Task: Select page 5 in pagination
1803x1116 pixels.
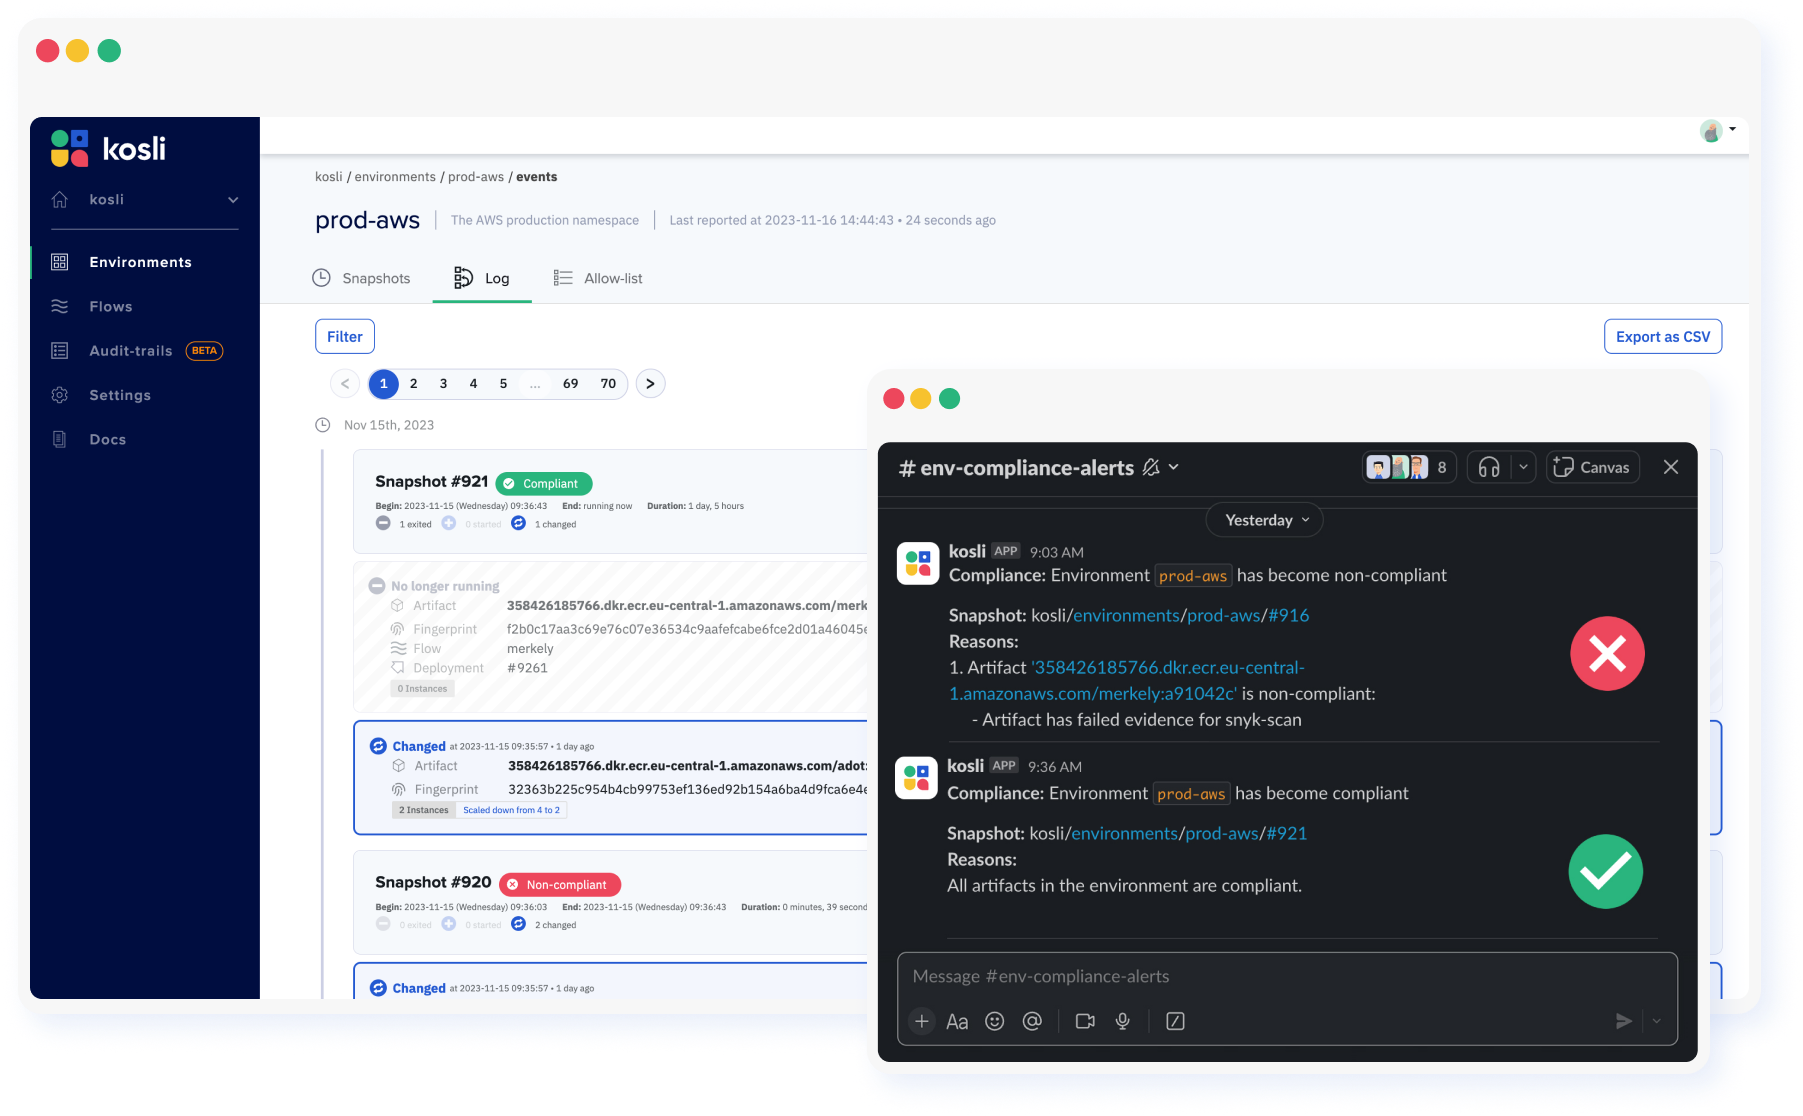Action: 504,384
